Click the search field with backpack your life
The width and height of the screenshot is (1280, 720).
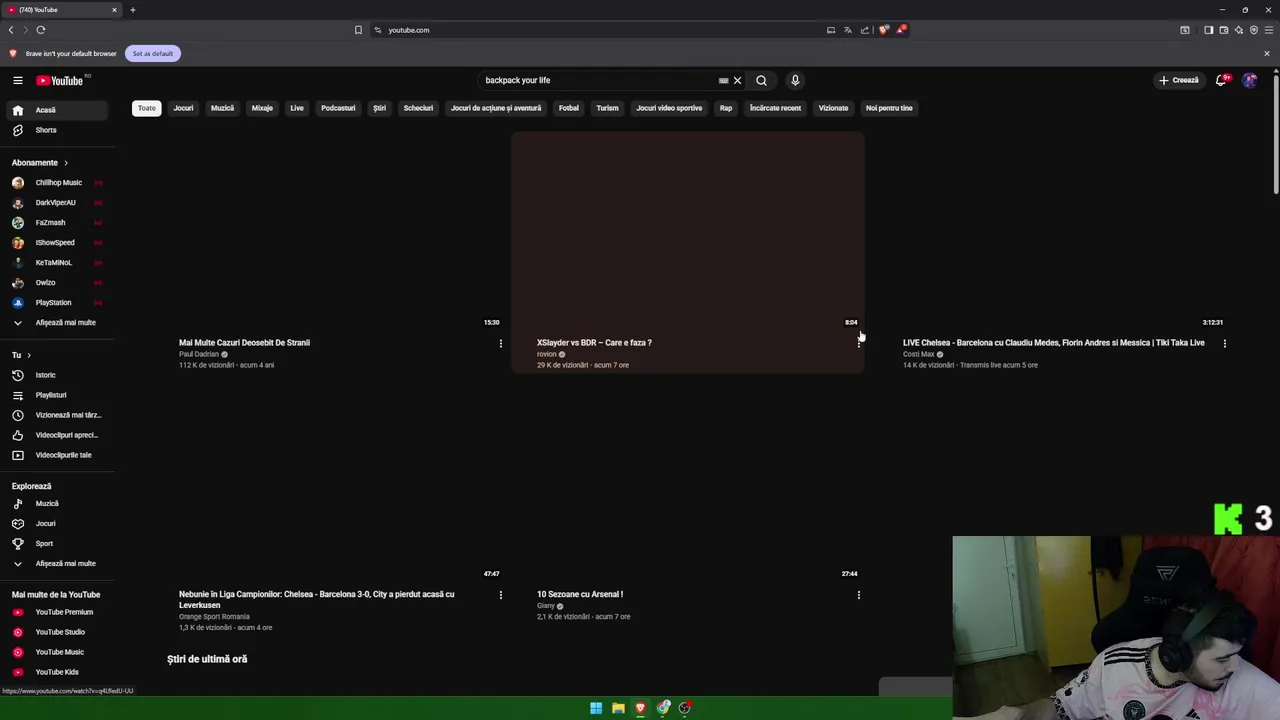pos(598,80)
